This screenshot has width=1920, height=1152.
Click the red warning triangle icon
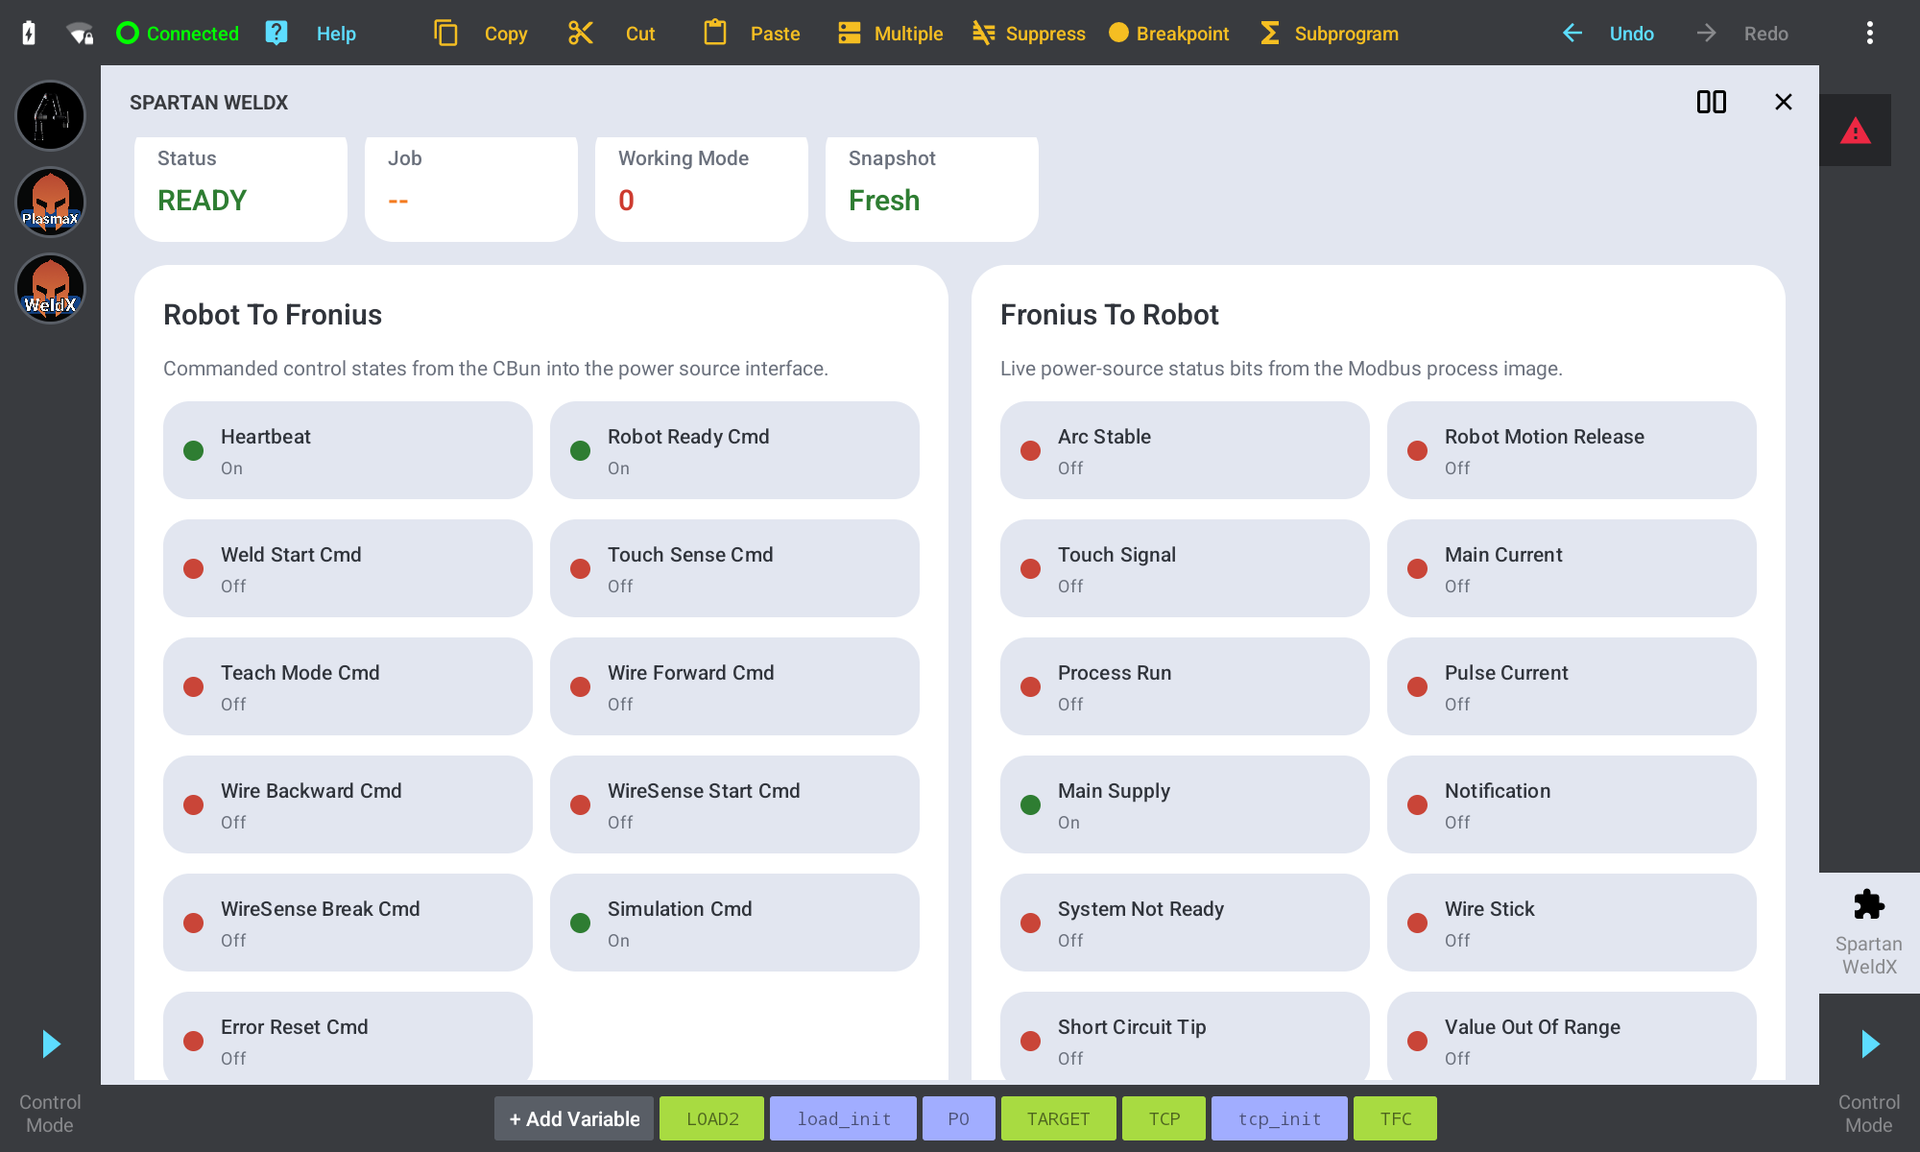coord(1855,130)
